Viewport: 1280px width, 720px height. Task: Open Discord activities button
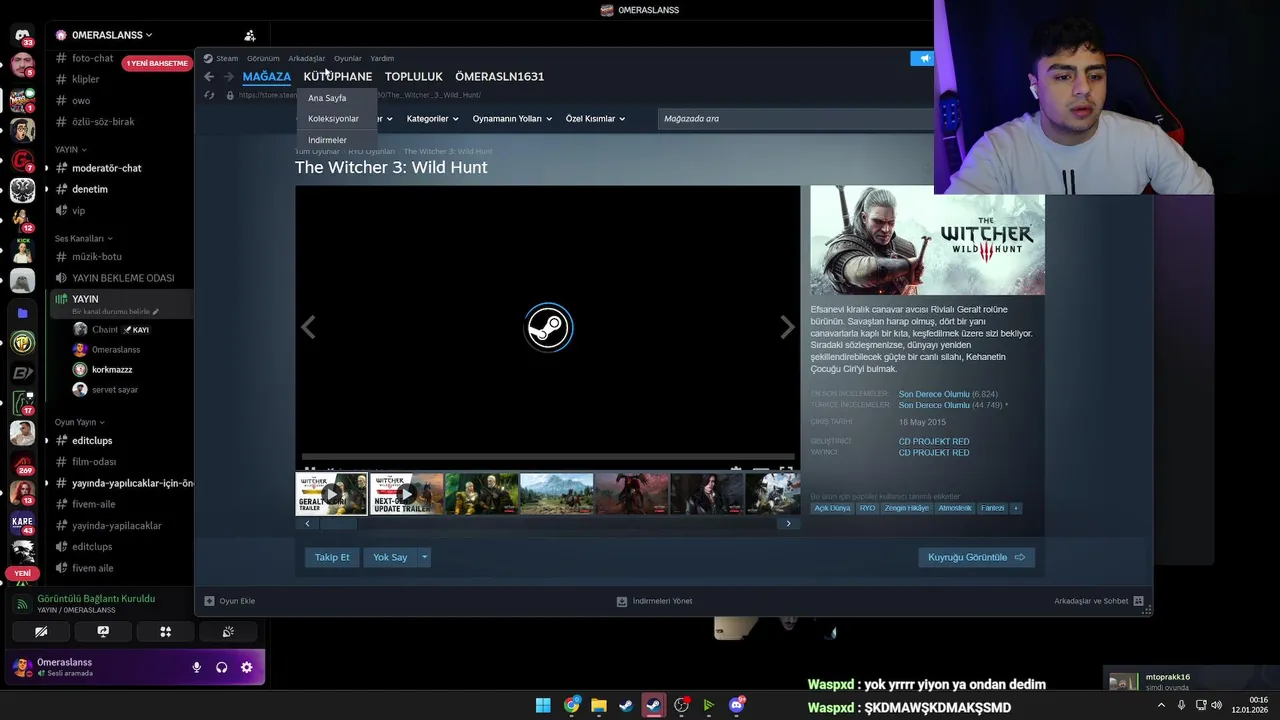pyautogui.click(x=166, y=632)
